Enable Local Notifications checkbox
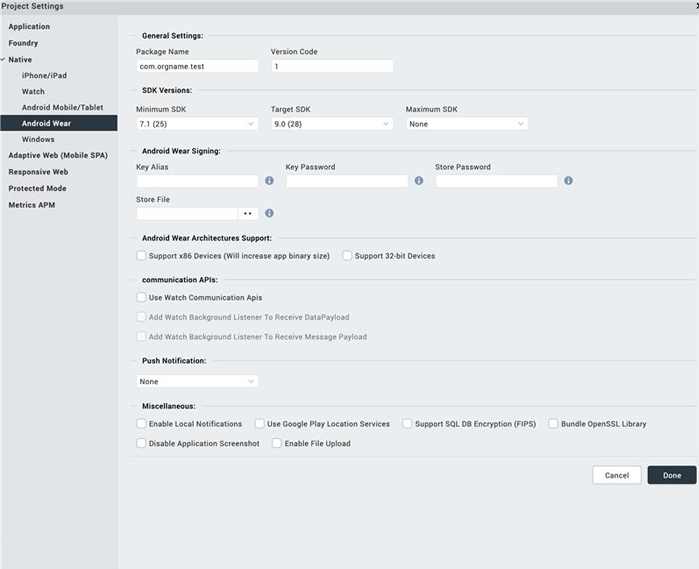Viewport: 699px width, 569px height. coord(141,424)
